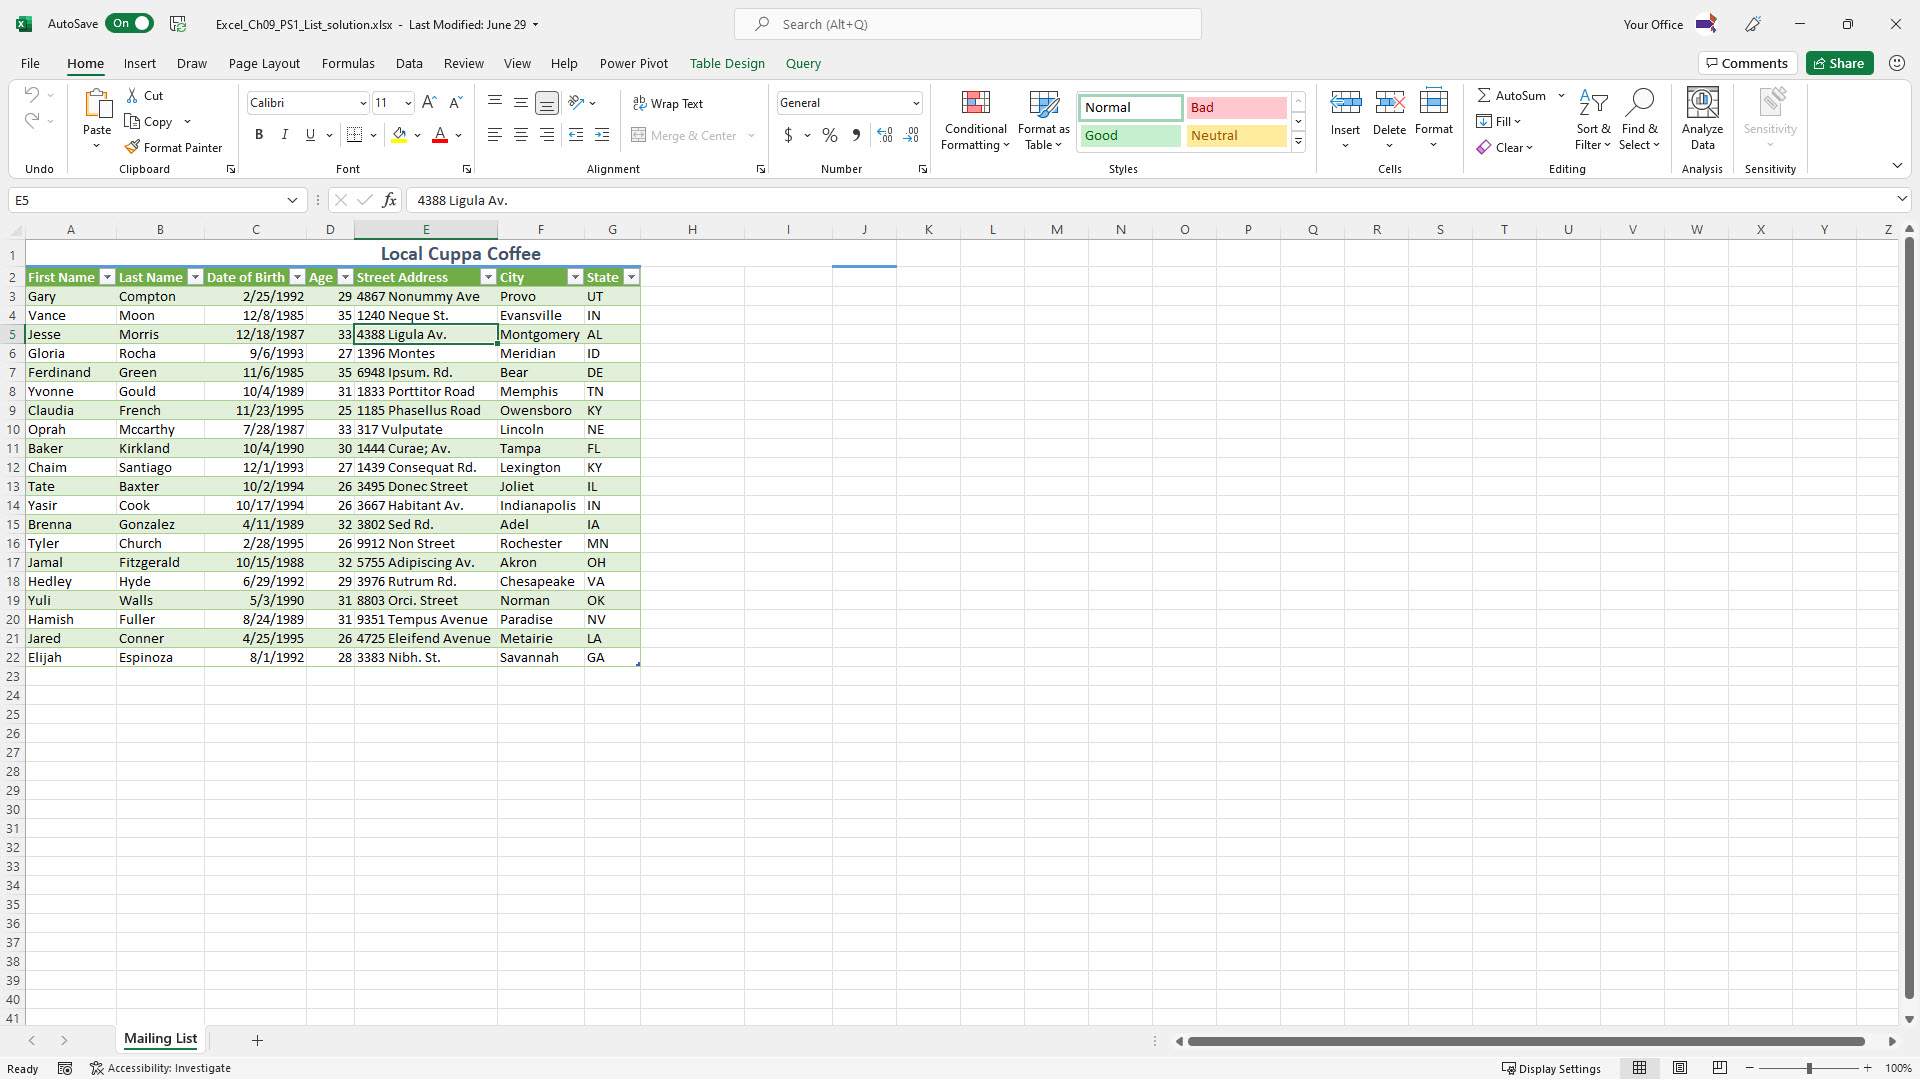Select the Format Painter tool

point(174,147)
